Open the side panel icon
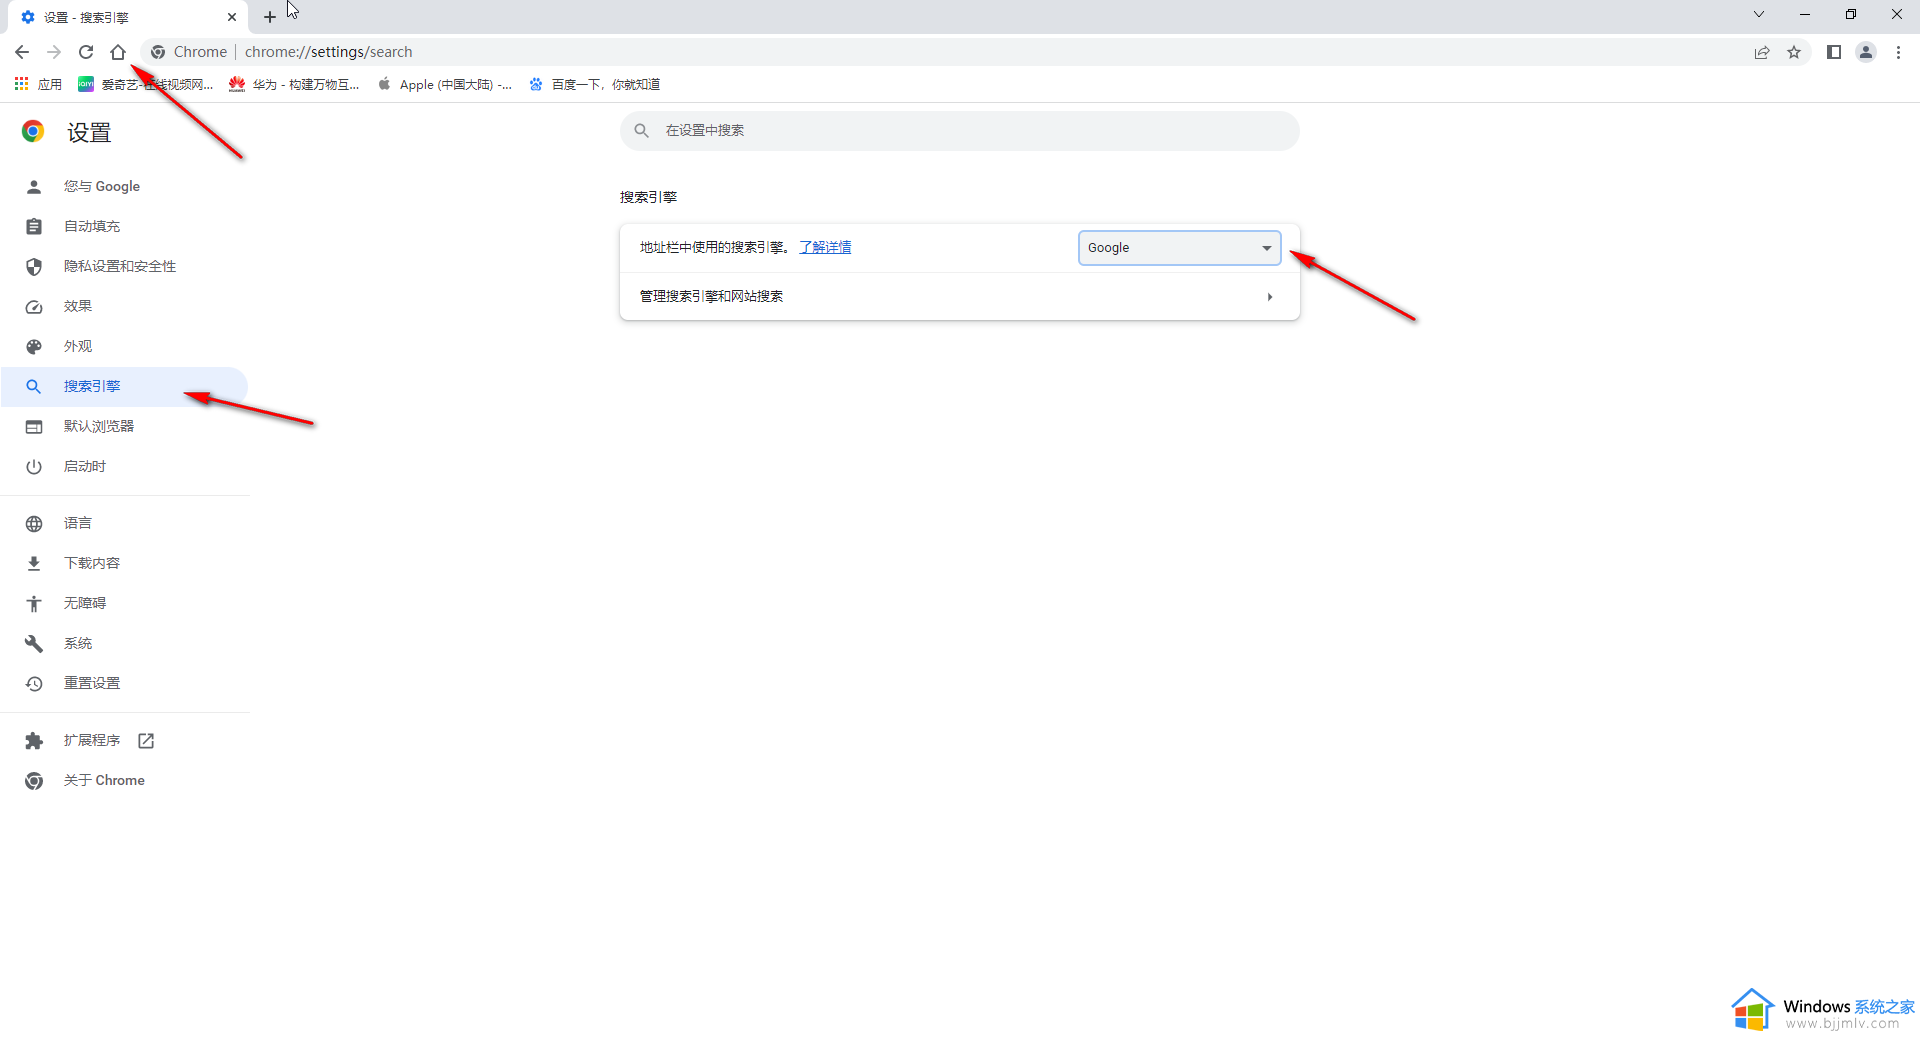Viewport: 1920px width, 1037px height. (1834, 52)
